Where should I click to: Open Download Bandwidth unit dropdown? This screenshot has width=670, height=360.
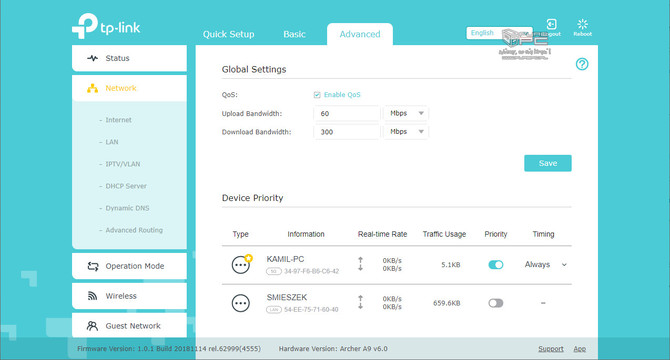[406, 132]
